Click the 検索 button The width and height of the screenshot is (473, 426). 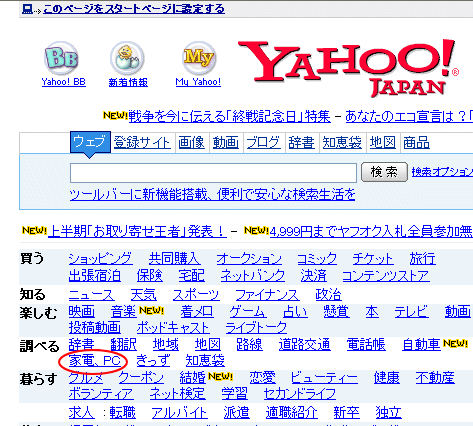(384, 172)
